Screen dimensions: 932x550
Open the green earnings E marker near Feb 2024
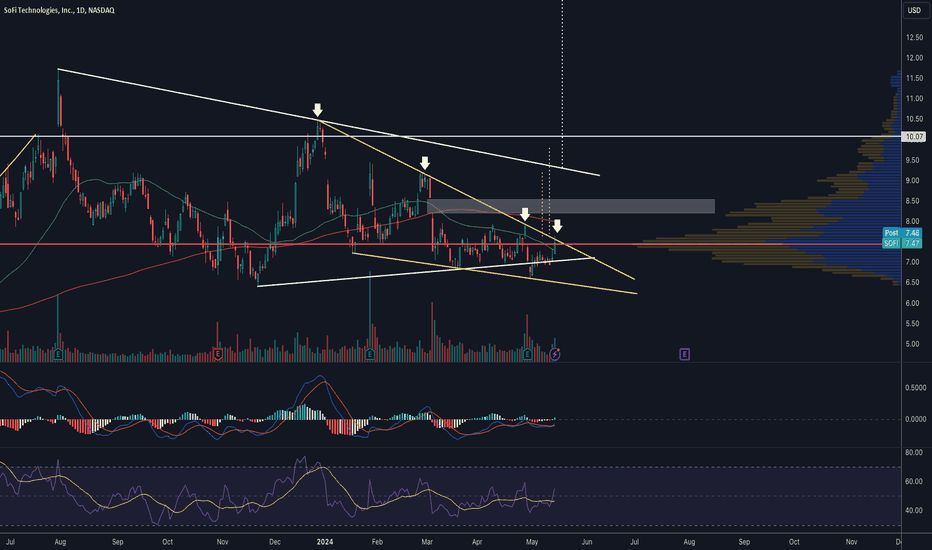point(370,354)
